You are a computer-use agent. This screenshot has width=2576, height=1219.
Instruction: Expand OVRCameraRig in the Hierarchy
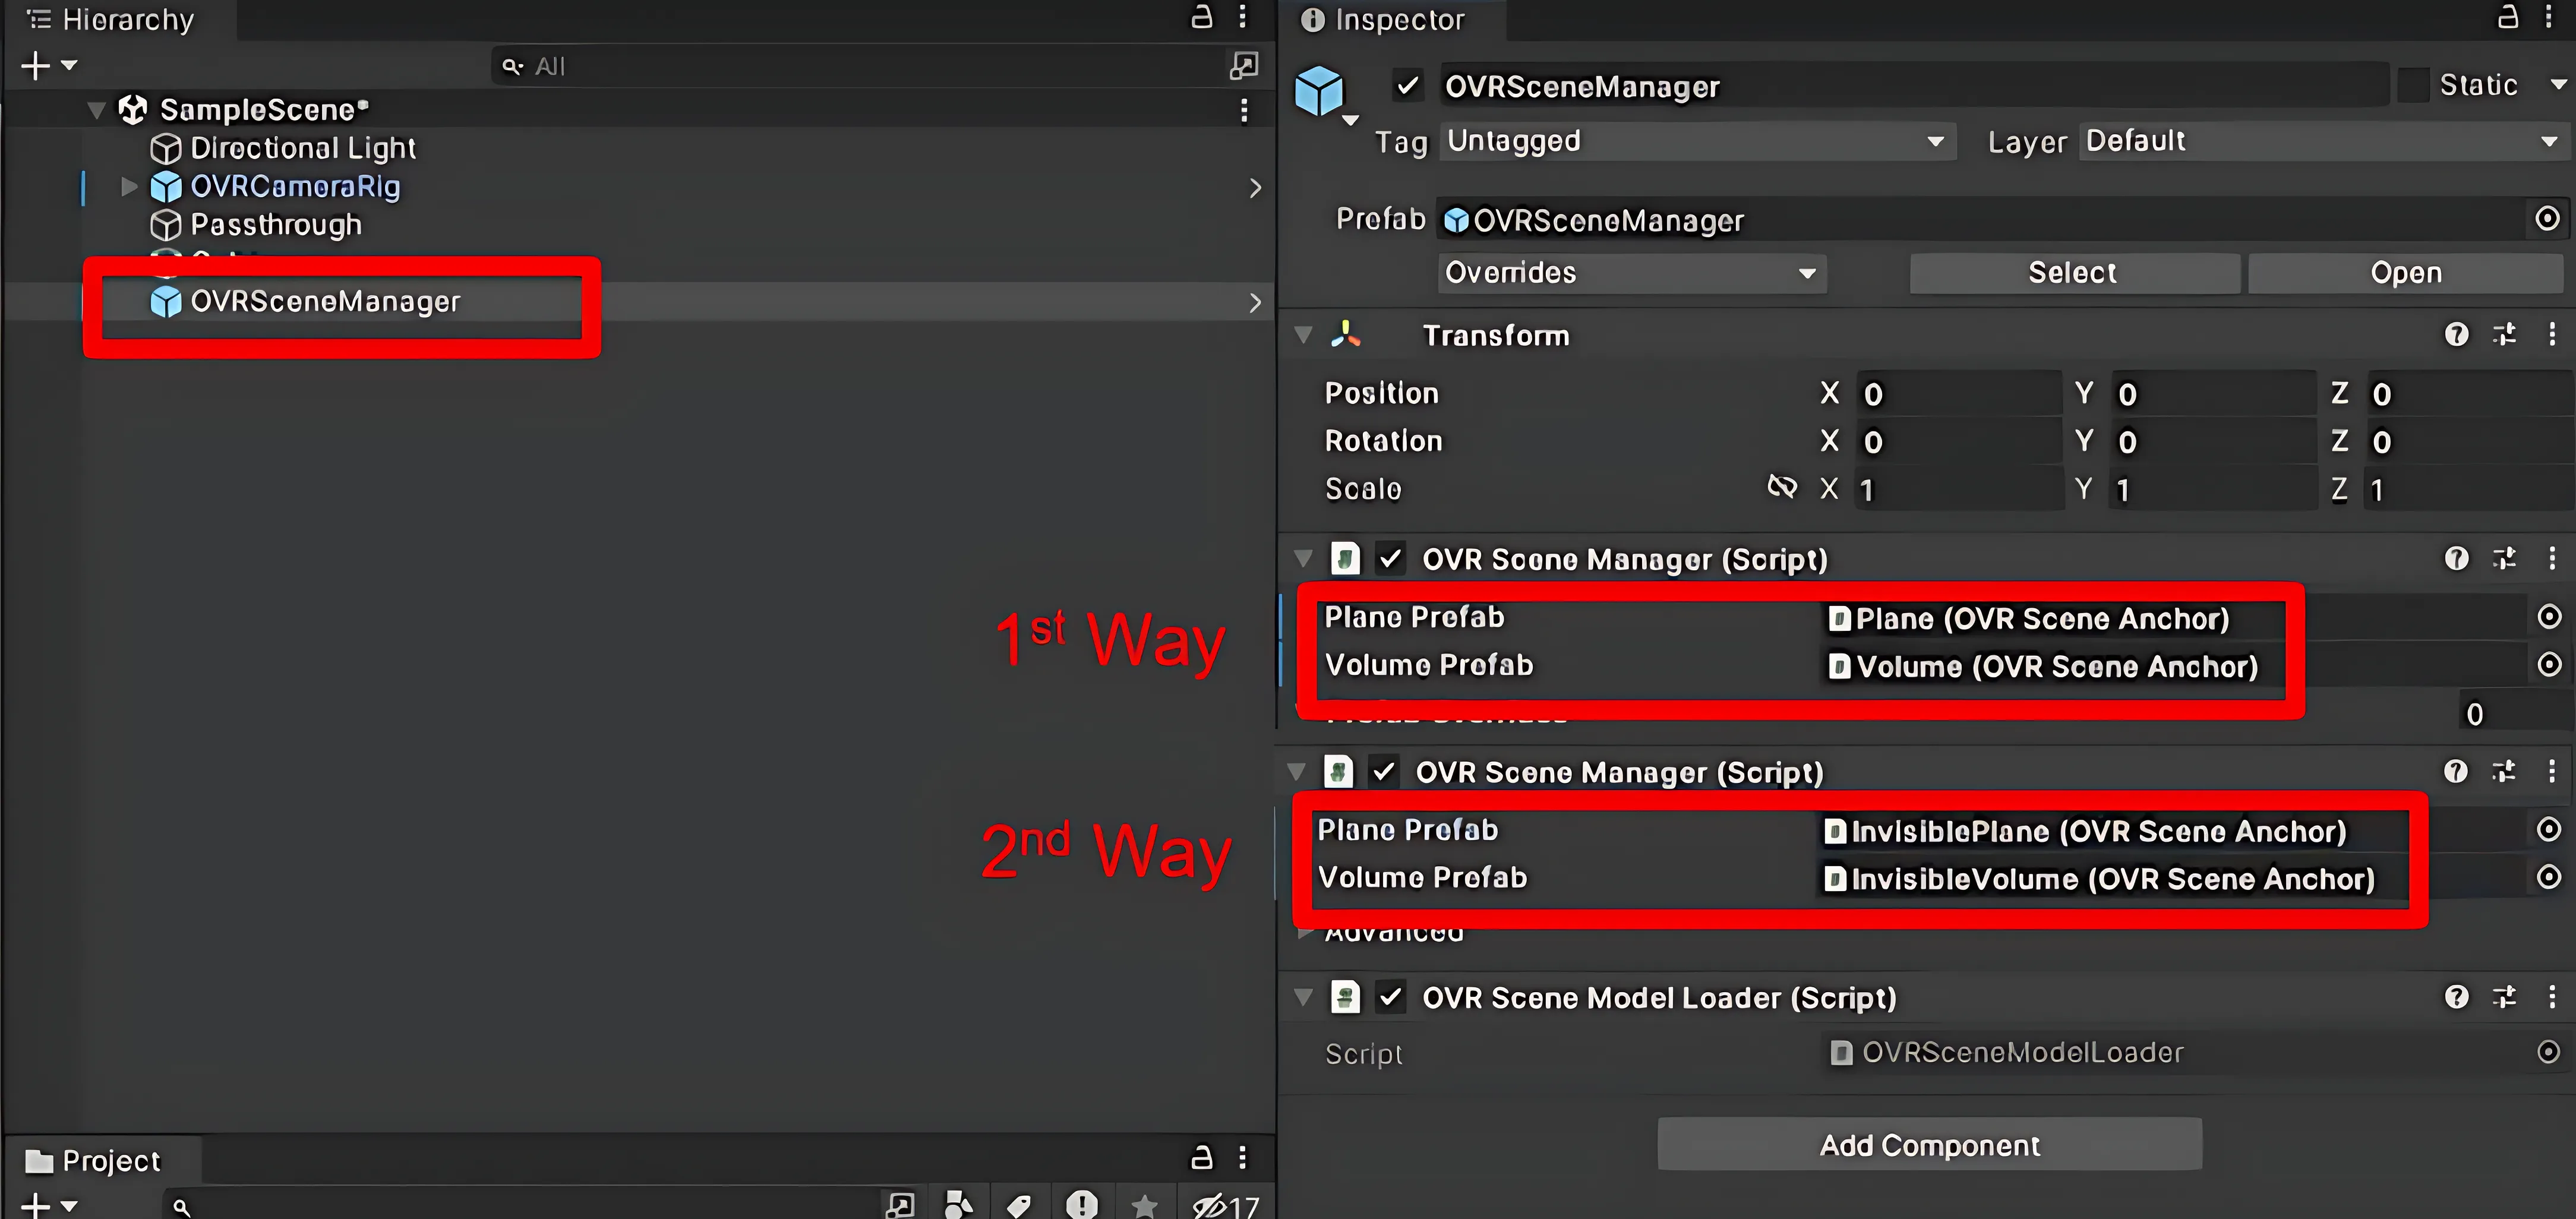(x=127, y=186)
